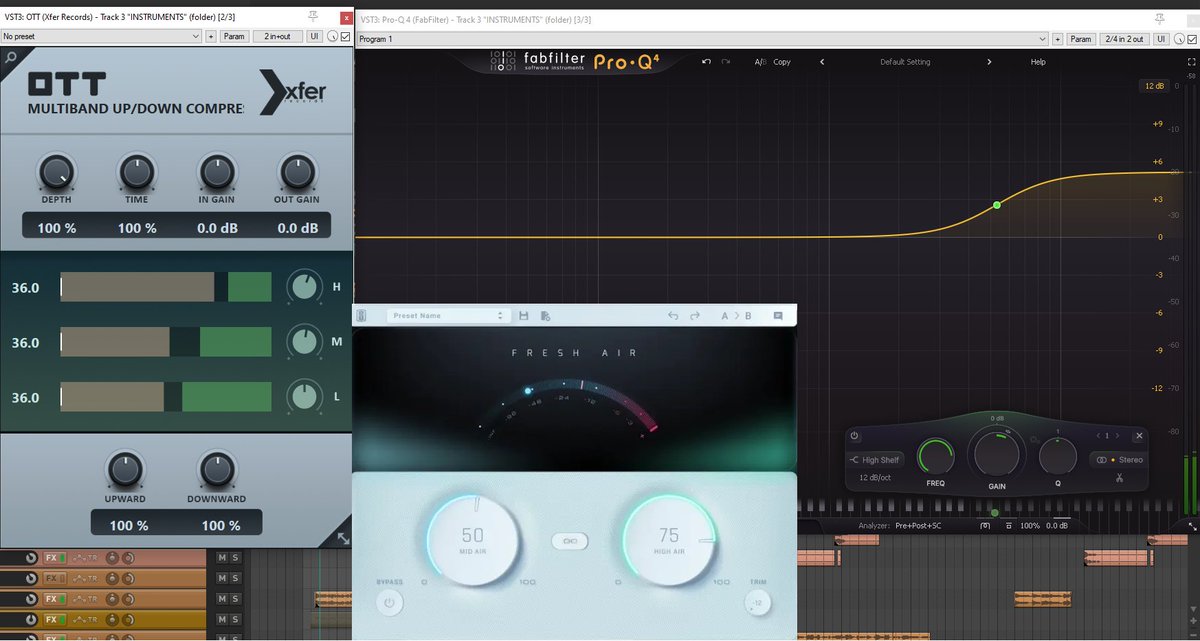Viewport: 1200px width, 641px height.
Task: Click the OTT mid band M knob
Action: 302,342
